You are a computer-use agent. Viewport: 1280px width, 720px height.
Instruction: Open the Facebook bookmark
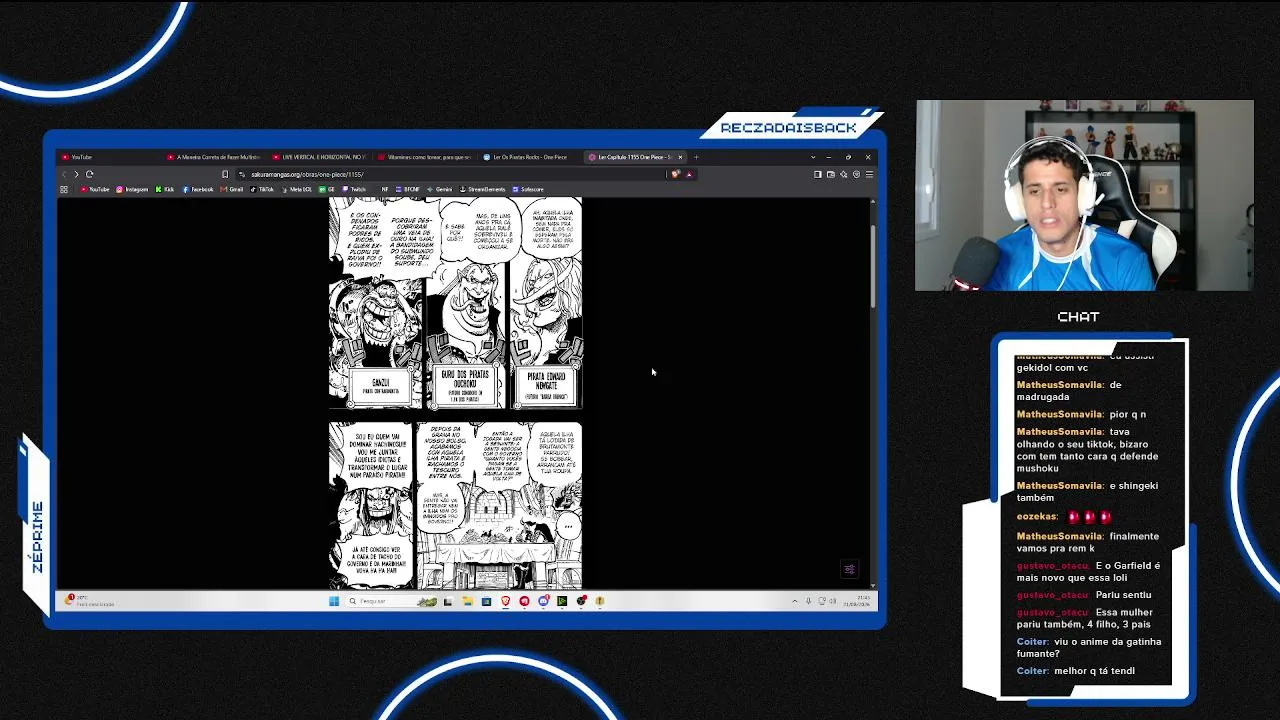[x=198, y=189]
